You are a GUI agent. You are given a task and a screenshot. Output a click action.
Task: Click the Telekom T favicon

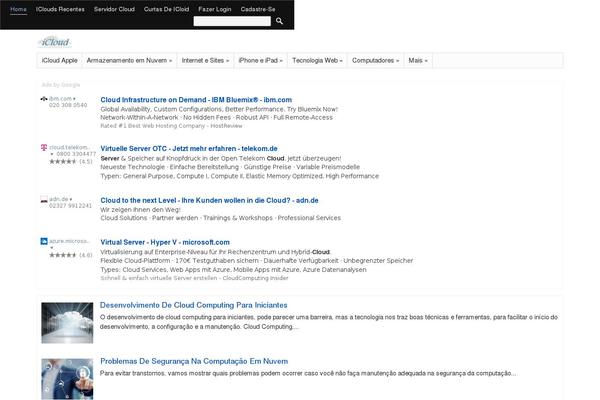44,147
